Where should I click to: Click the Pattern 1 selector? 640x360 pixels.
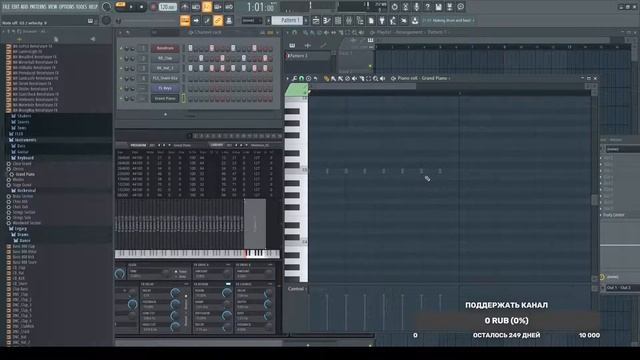click(x=287, y=20)
